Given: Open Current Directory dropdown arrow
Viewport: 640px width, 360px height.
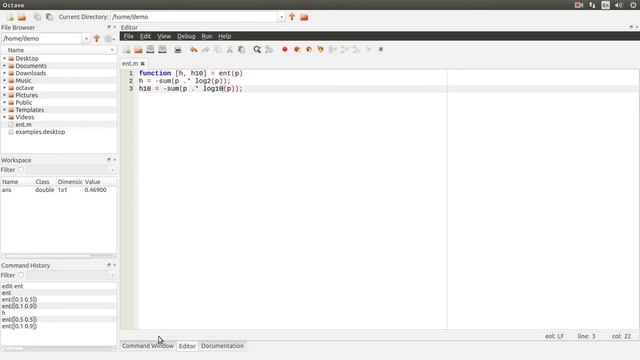Looking at the screenshot, I should [281, 17].
